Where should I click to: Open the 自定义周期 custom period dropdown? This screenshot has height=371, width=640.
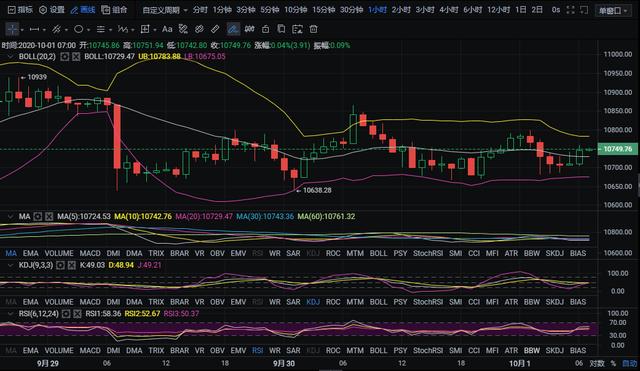point(165,10)
